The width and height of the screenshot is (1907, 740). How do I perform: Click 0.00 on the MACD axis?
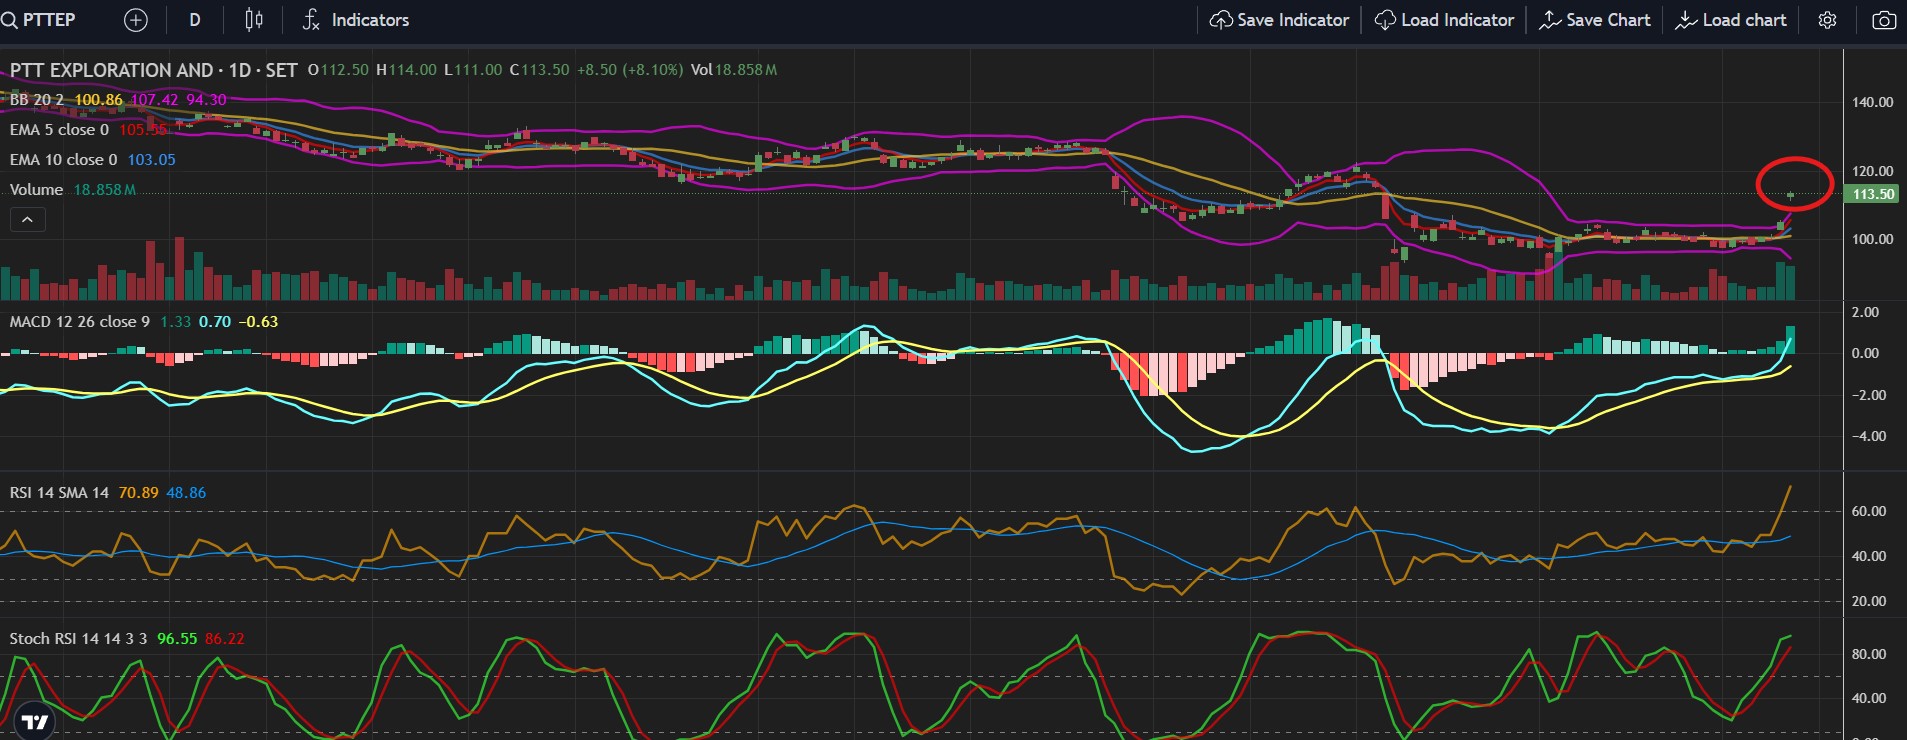[1865, 353]
